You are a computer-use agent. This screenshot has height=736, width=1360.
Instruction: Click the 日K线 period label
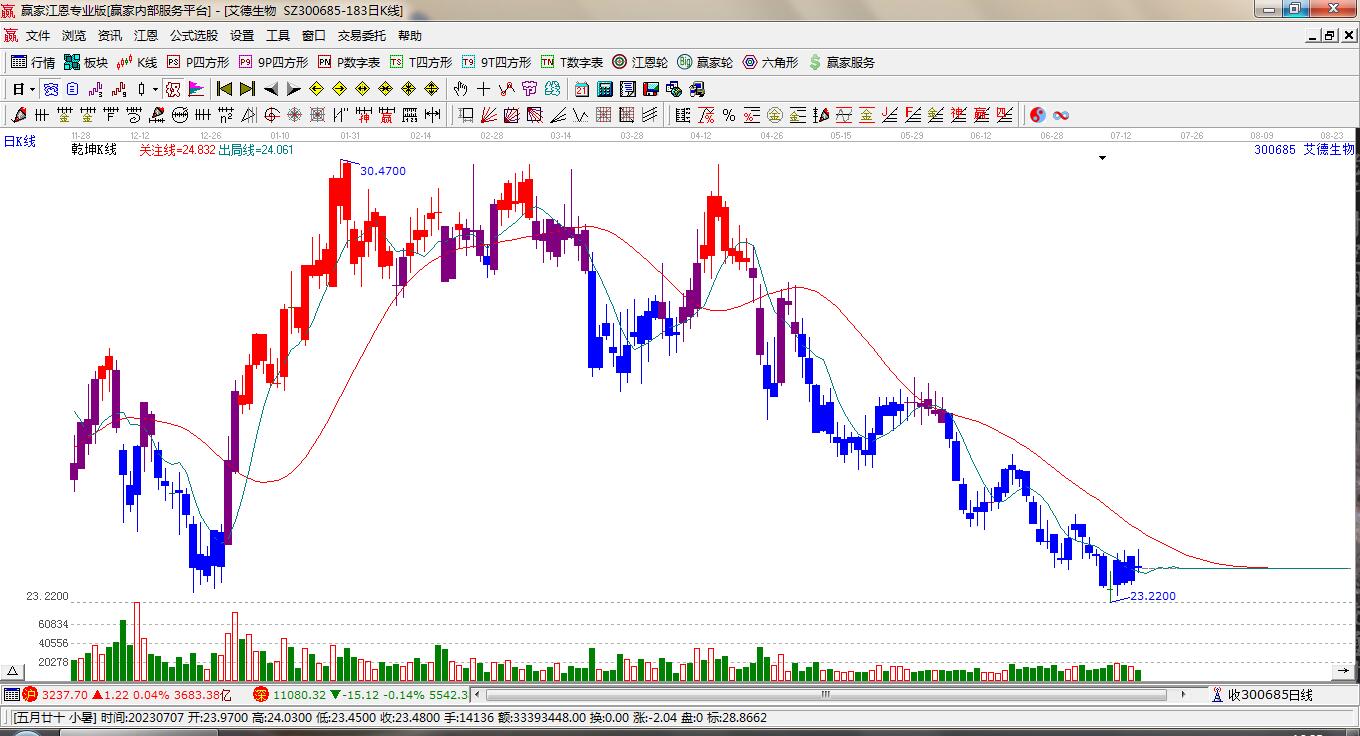pos(19,142)
